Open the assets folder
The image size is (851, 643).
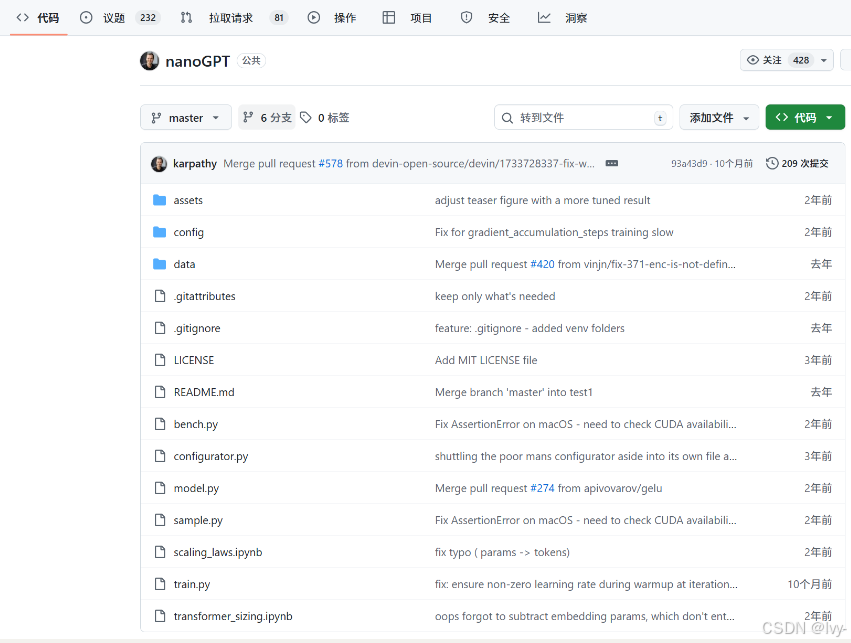tap(188, 200)
